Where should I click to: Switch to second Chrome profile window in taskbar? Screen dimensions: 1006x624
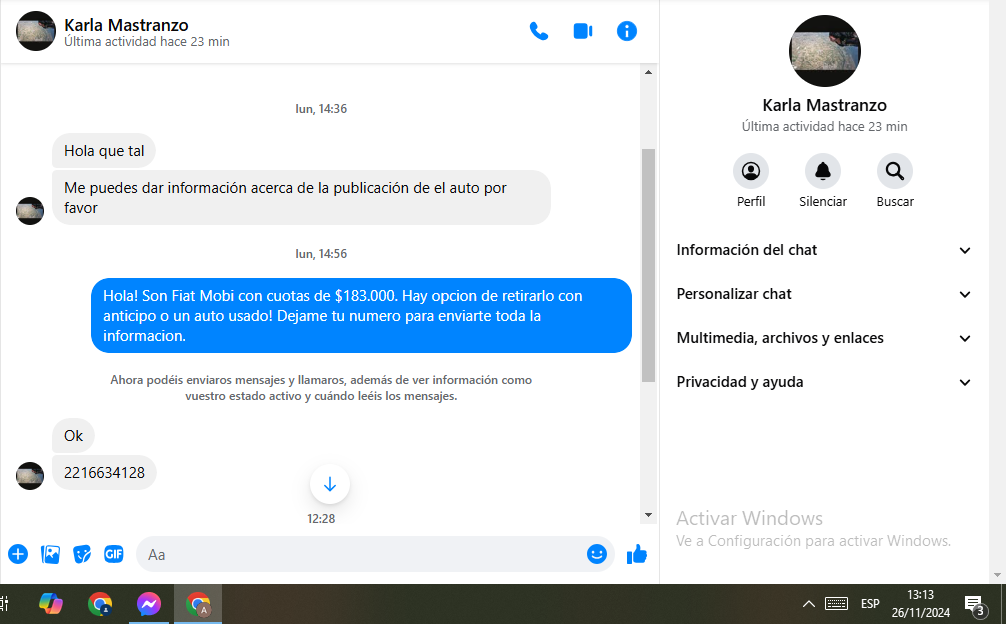pyautogui.click(x=198, y=604)
